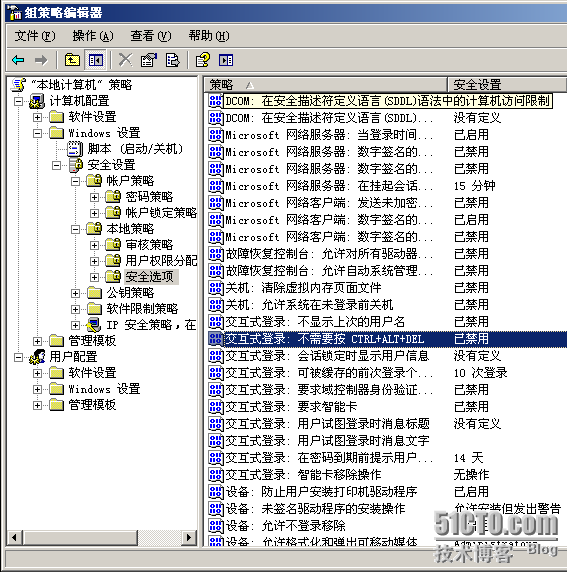The image size is (567, 572).
Task: Click the Forward arrow toolbar icon
Action: pos(41,60)
